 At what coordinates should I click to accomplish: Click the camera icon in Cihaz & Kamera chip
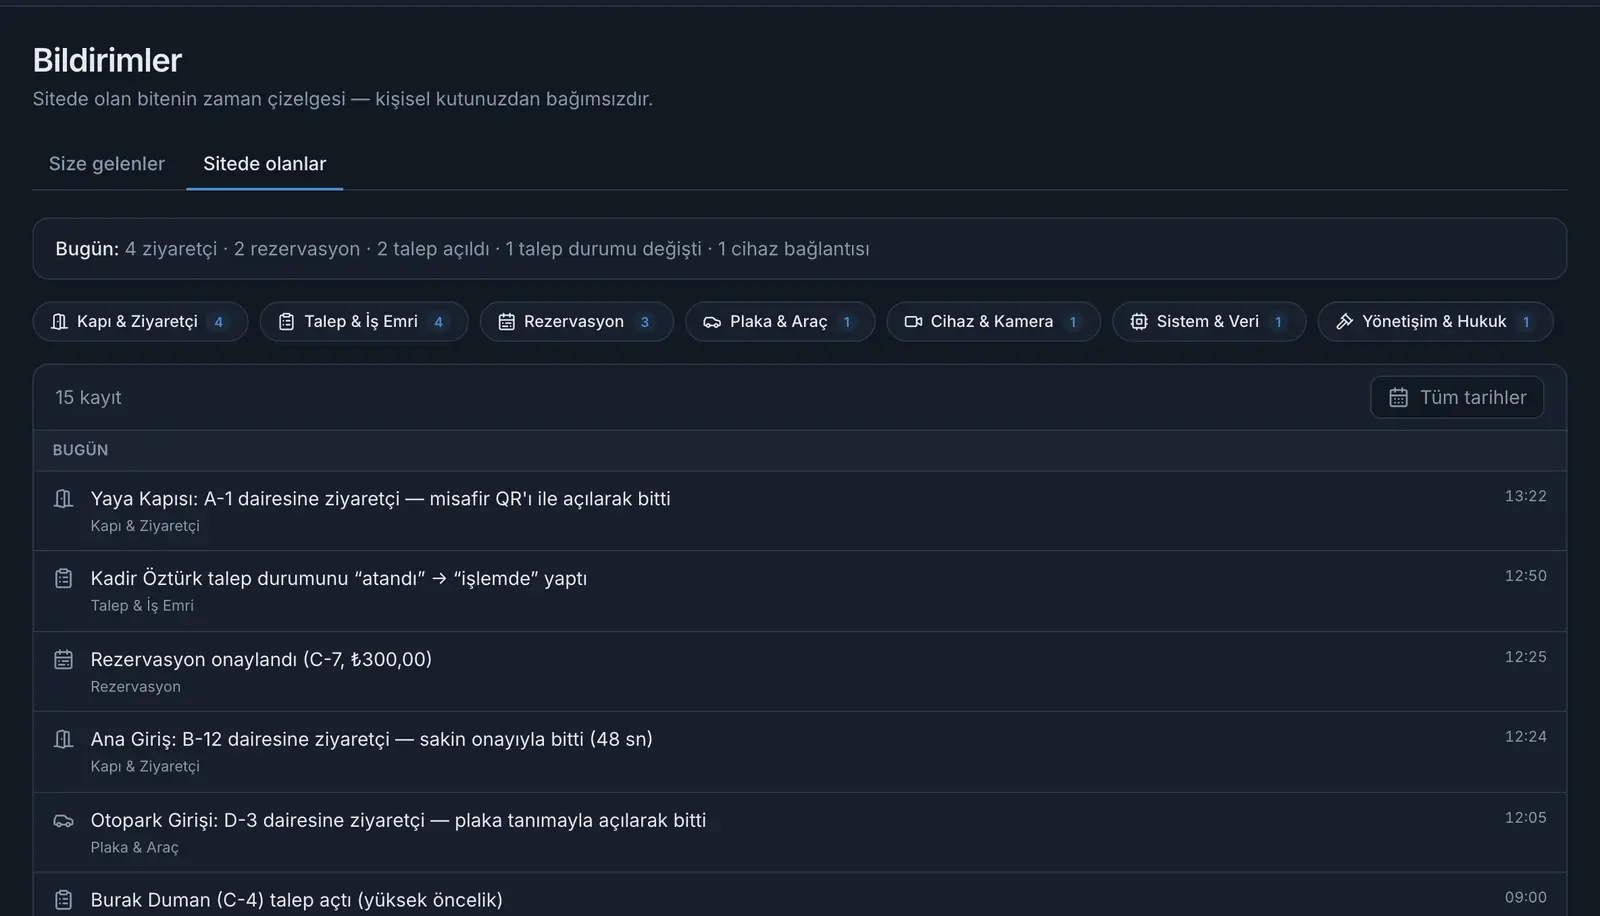pos(913,322)
